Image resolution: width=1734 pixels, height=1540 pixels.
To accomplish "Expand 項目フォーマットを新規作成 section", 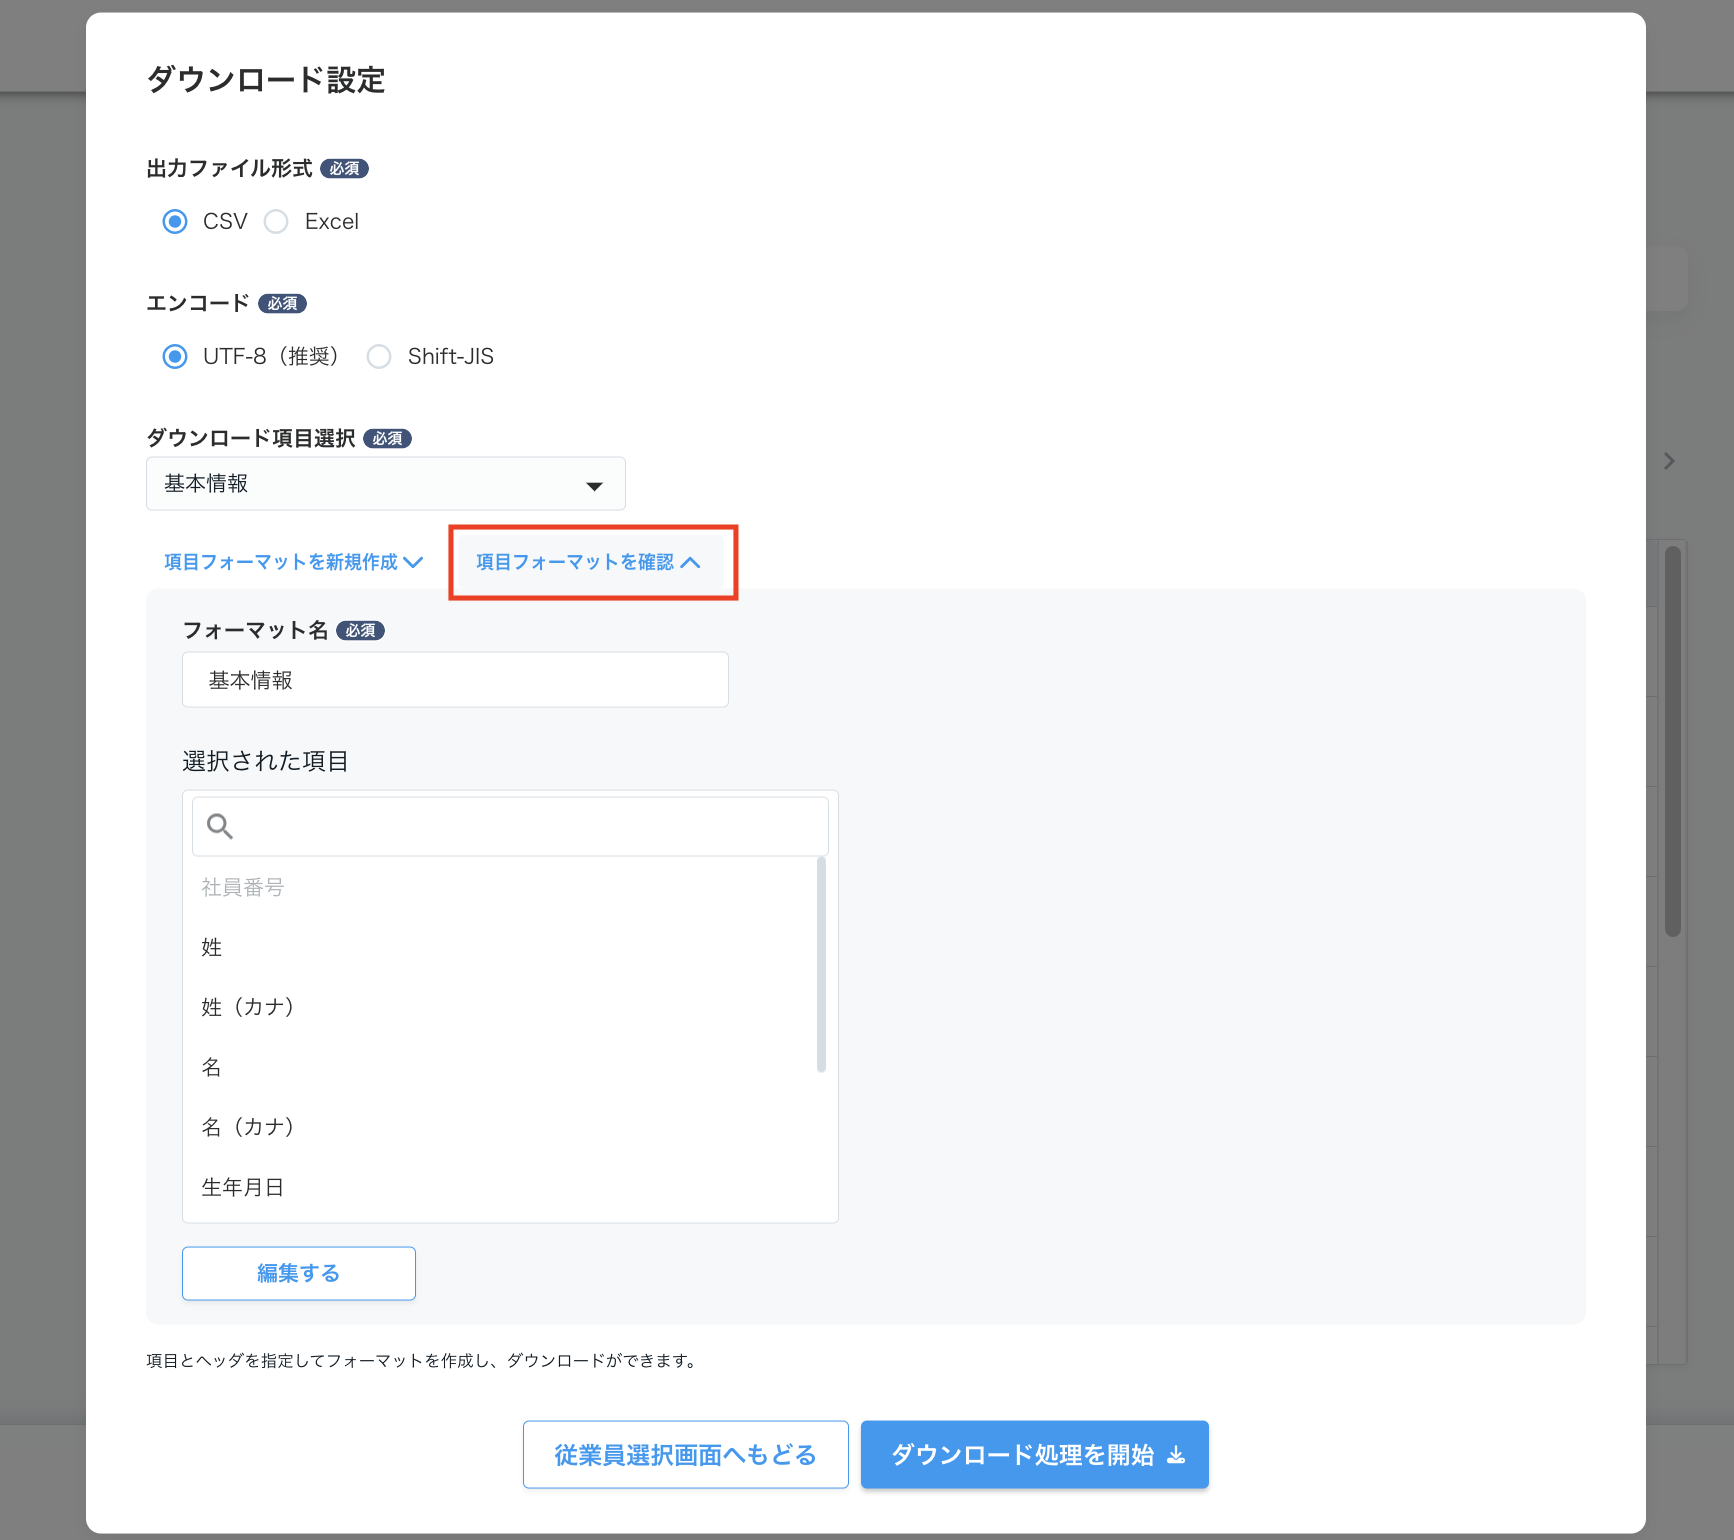I will tap(293, 562).
